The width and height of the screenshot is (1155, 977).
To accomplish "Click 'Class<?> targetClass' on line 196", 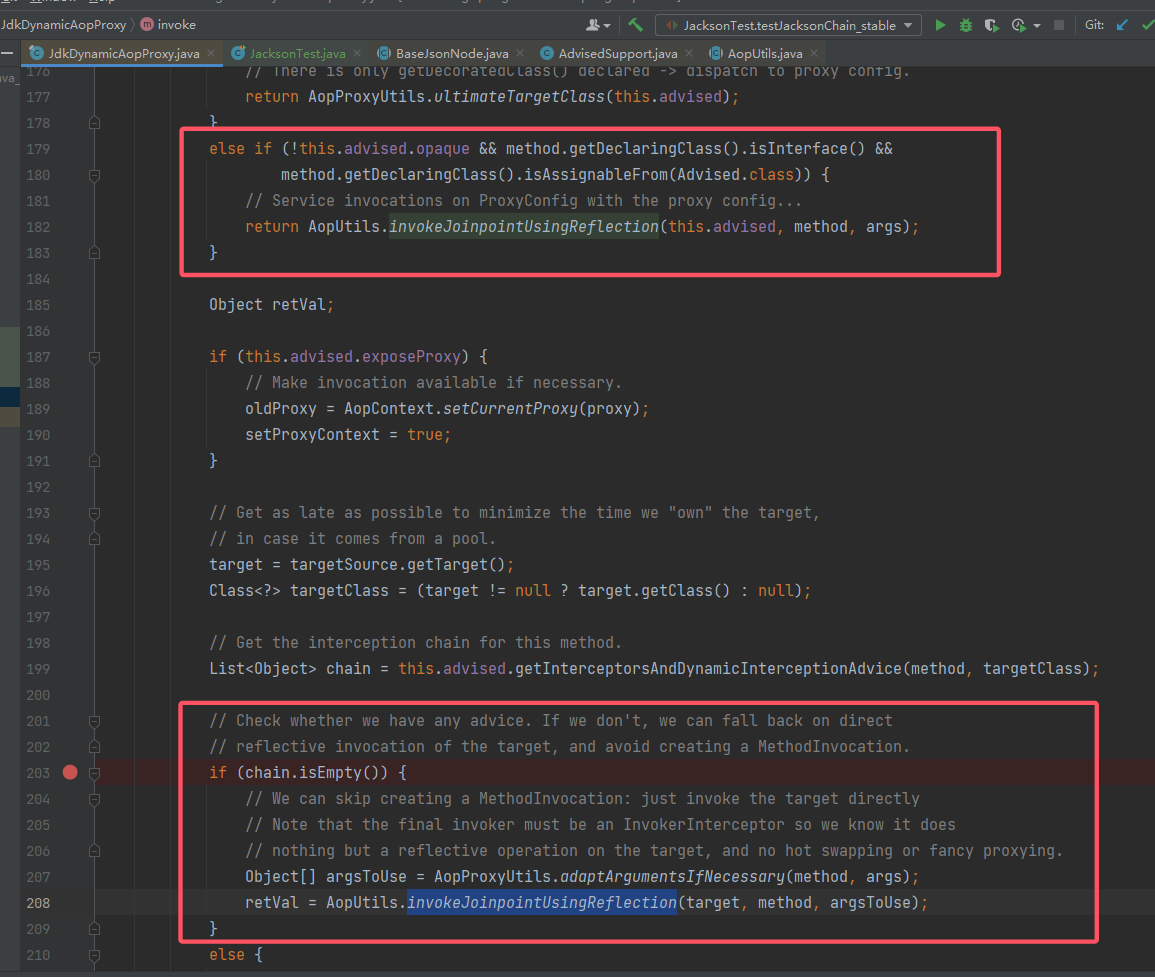I will (x=298, y=590).
